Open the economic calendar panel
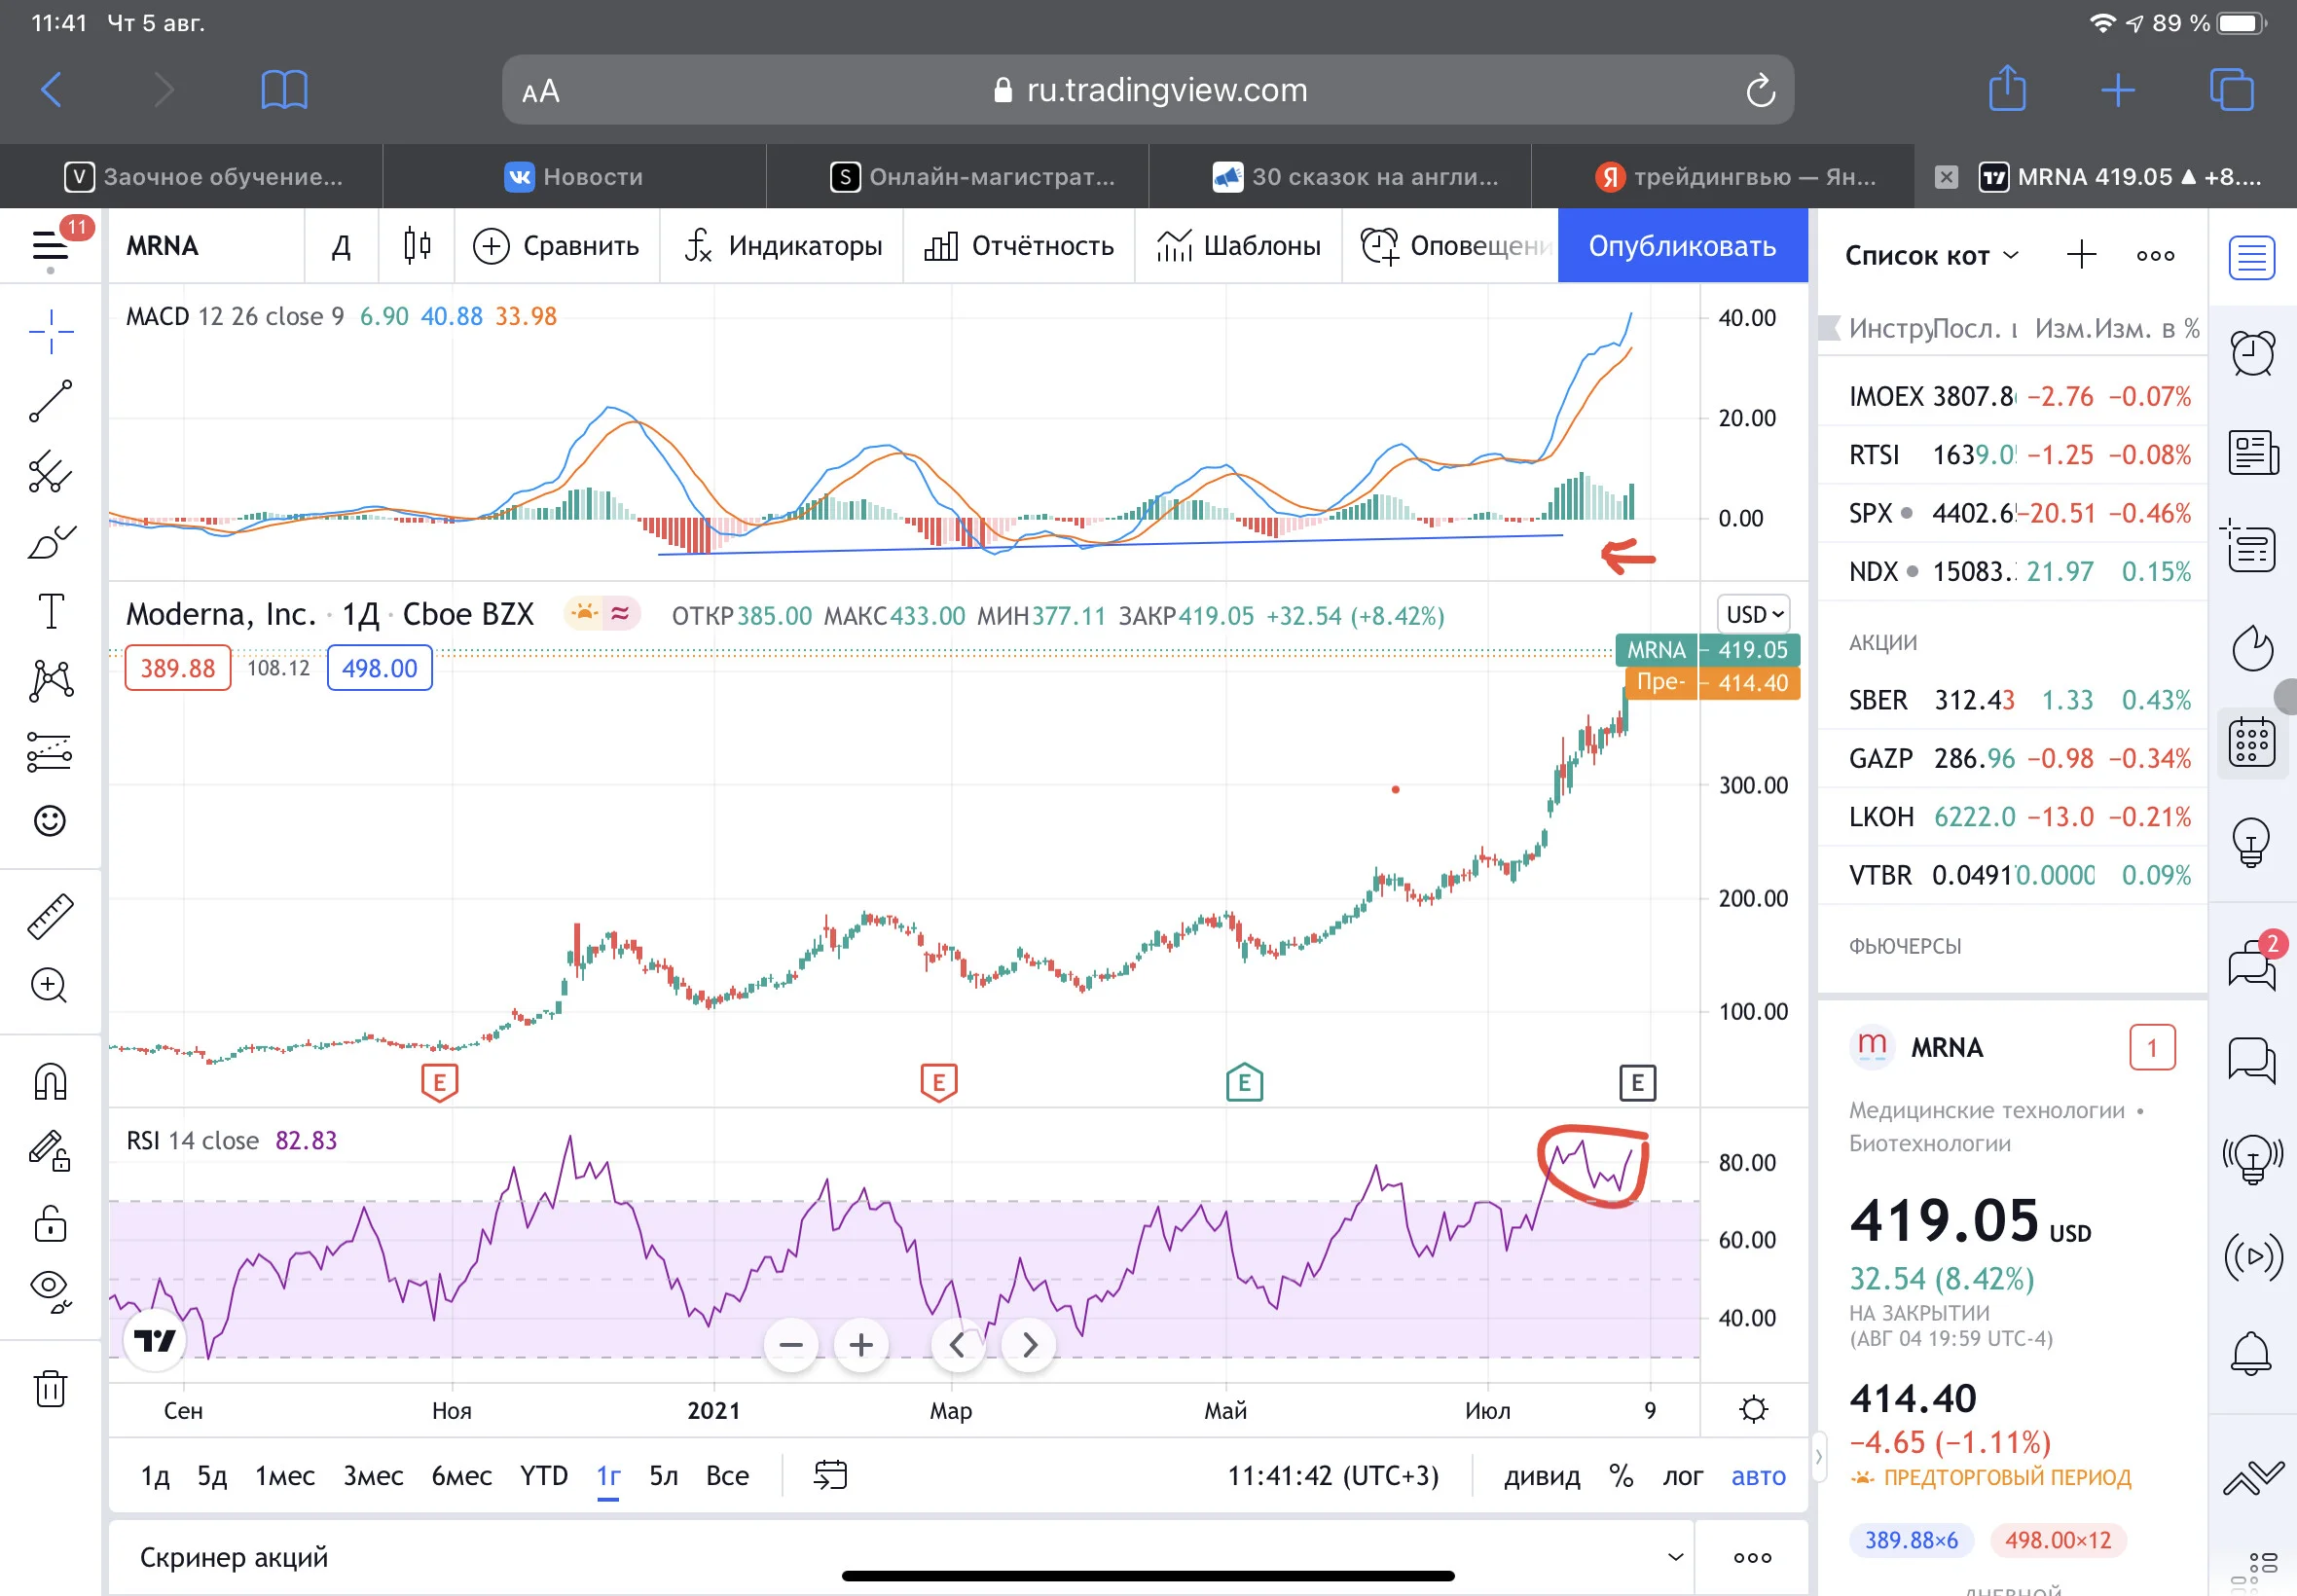The width and height of the screenshot is (2297, 1596). [2252, 743]
